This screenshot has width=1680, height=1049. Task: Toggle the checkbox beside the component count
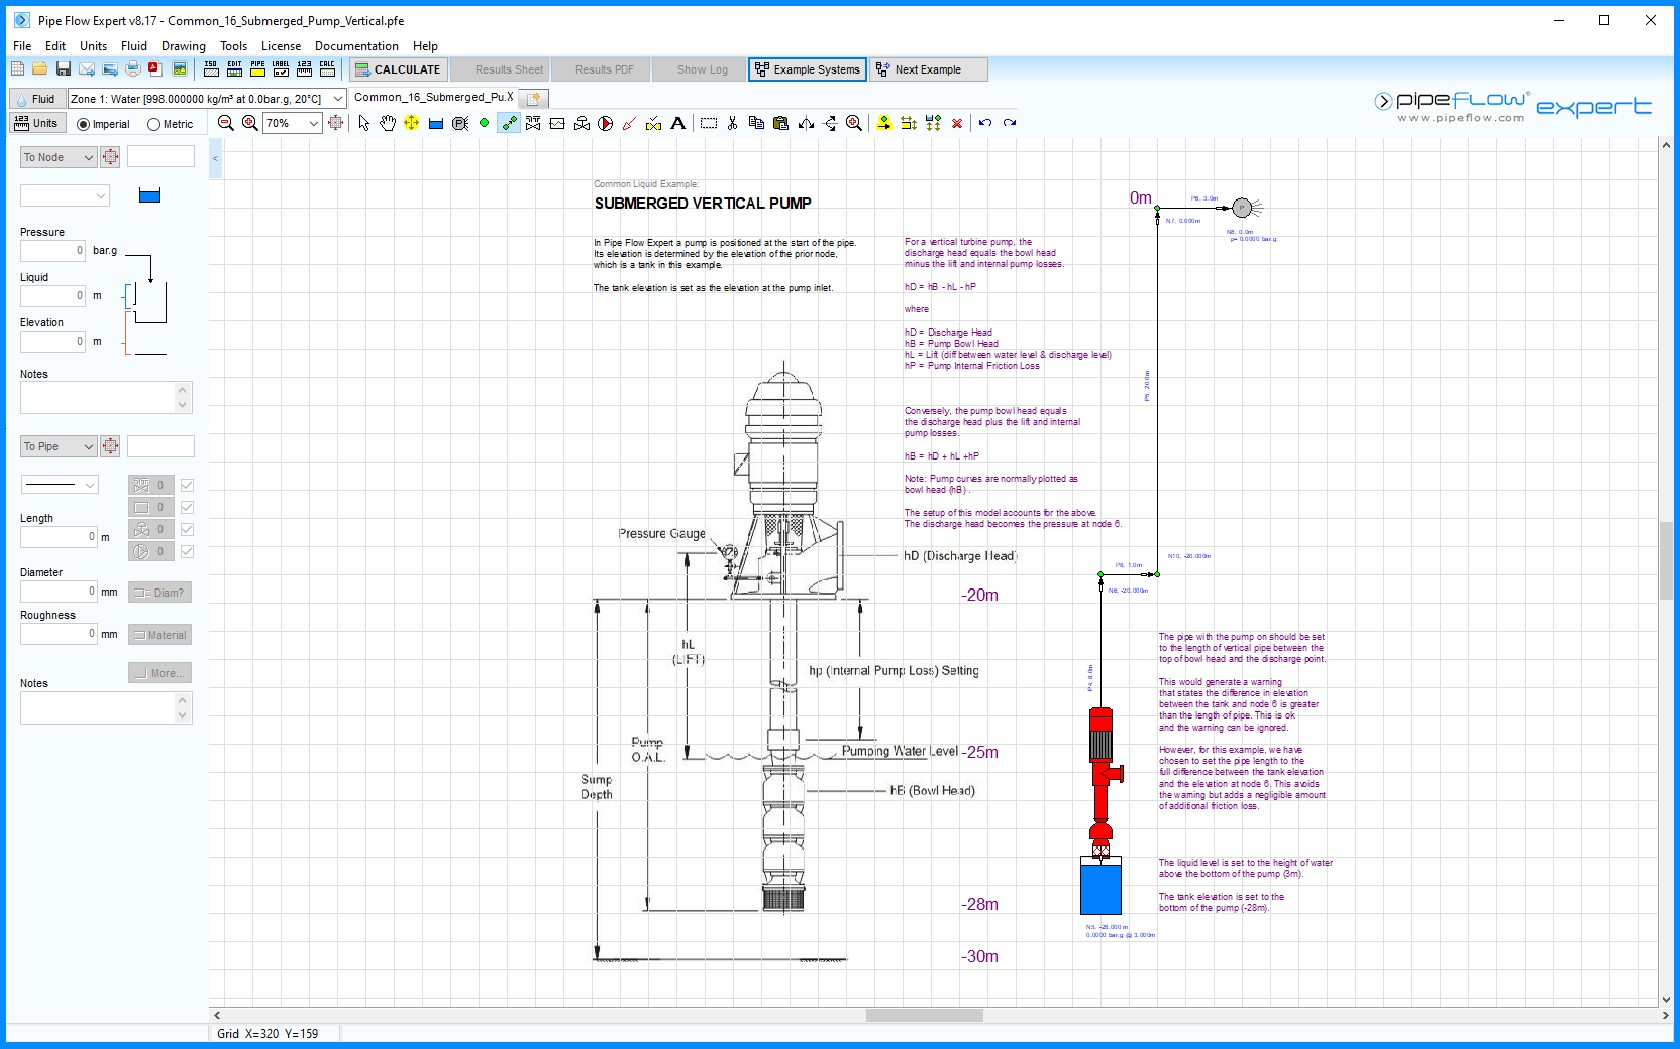point(187,507)
